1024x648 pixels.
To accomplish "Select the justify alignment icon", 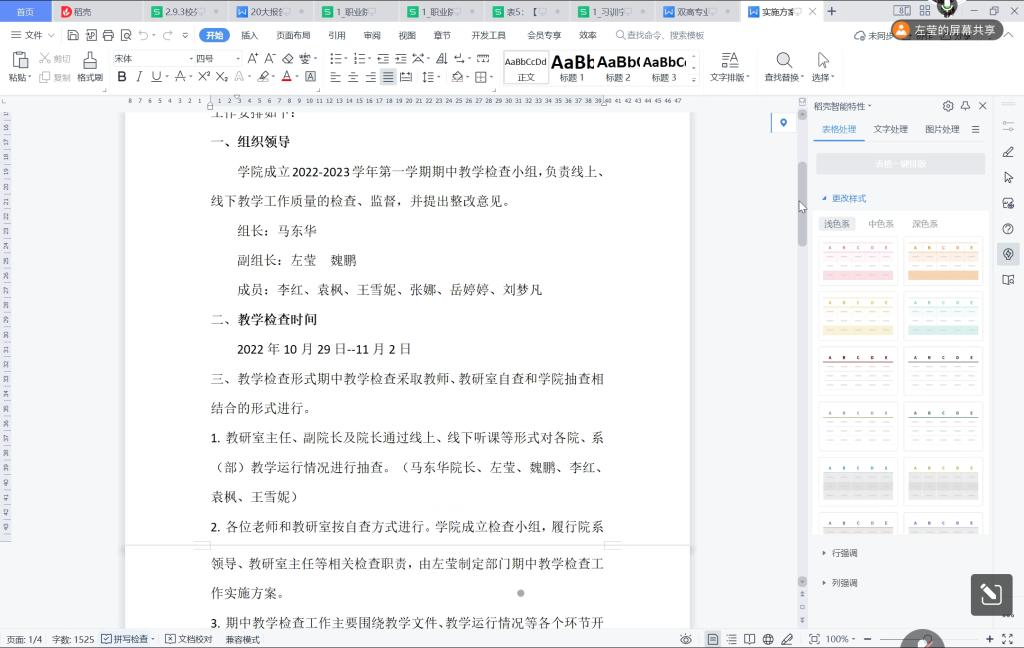I will [388, 77].
